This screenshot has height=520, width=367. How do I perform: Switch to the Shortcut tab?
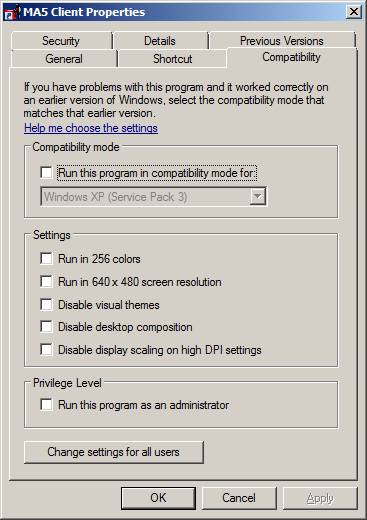[172, 59]
